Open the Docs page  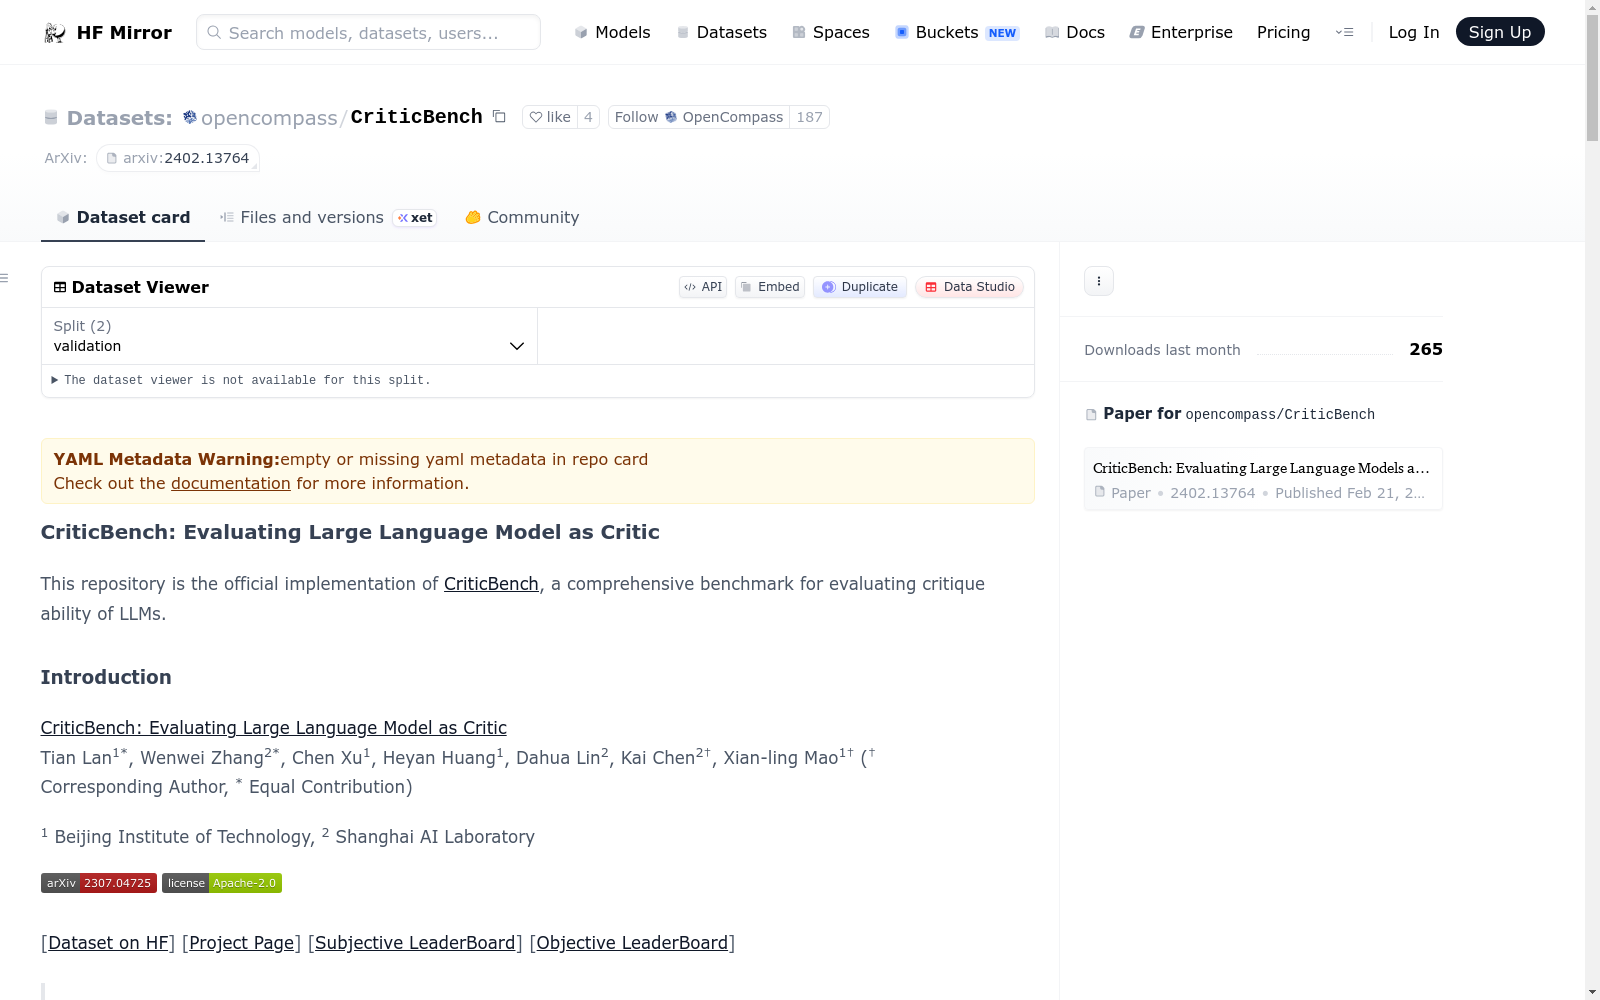coord(1075,32)
